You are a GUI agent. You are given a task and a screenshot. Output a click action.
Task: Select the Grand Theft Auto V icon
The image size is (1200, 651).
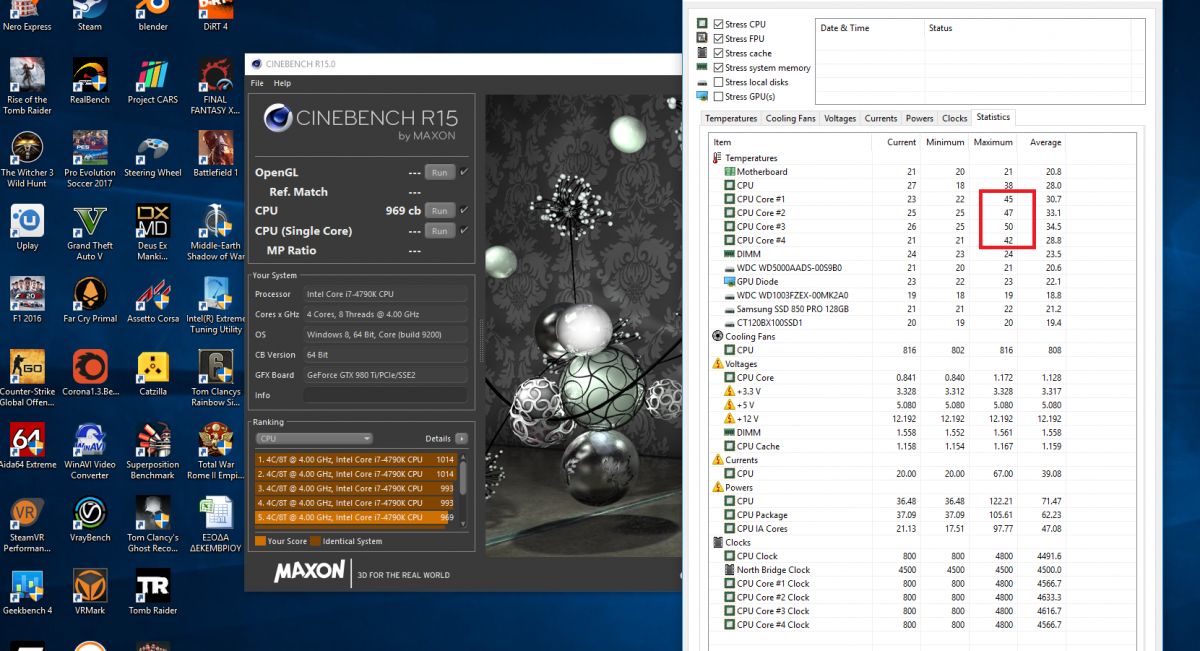[90, 232]
